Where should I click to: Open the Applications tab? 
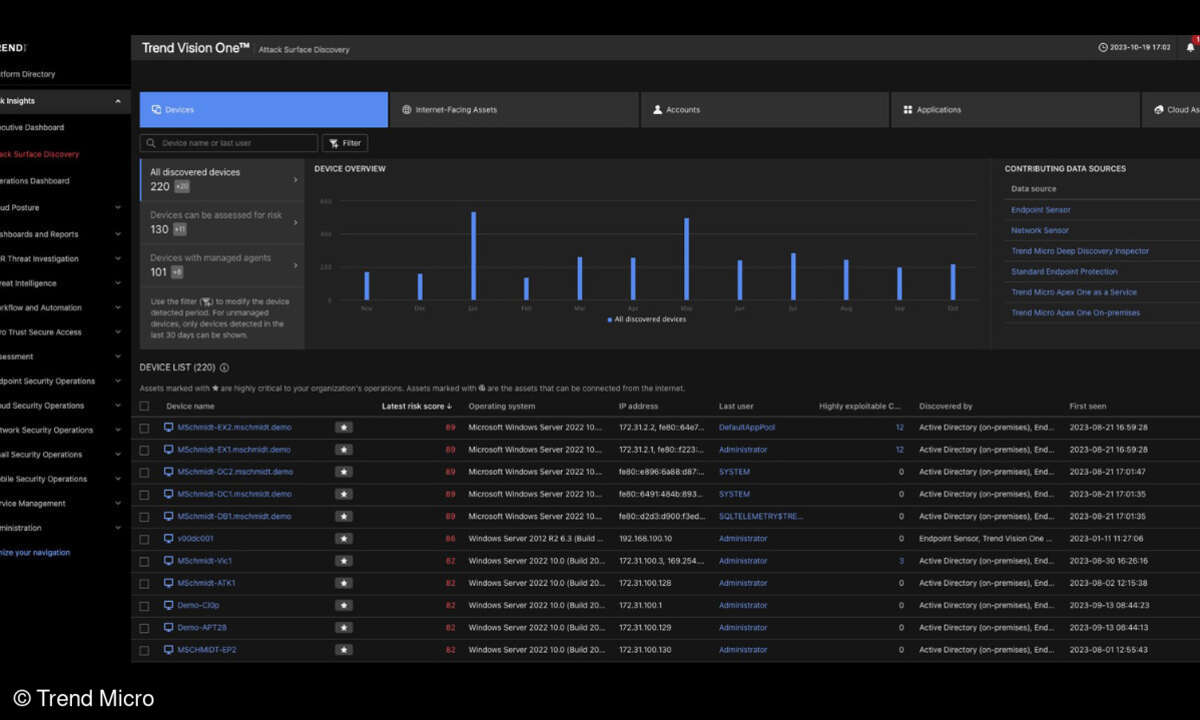coord(1015,110)
